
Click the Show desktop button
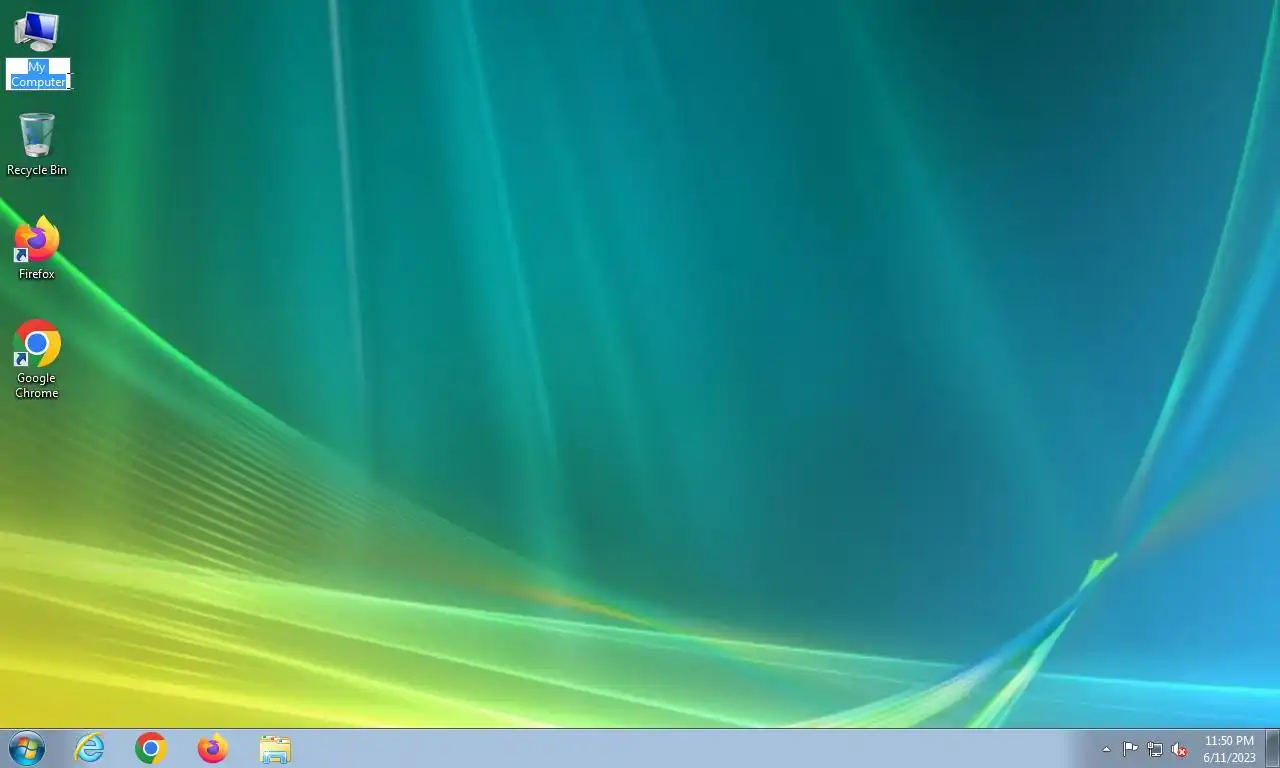[1272, 748]
